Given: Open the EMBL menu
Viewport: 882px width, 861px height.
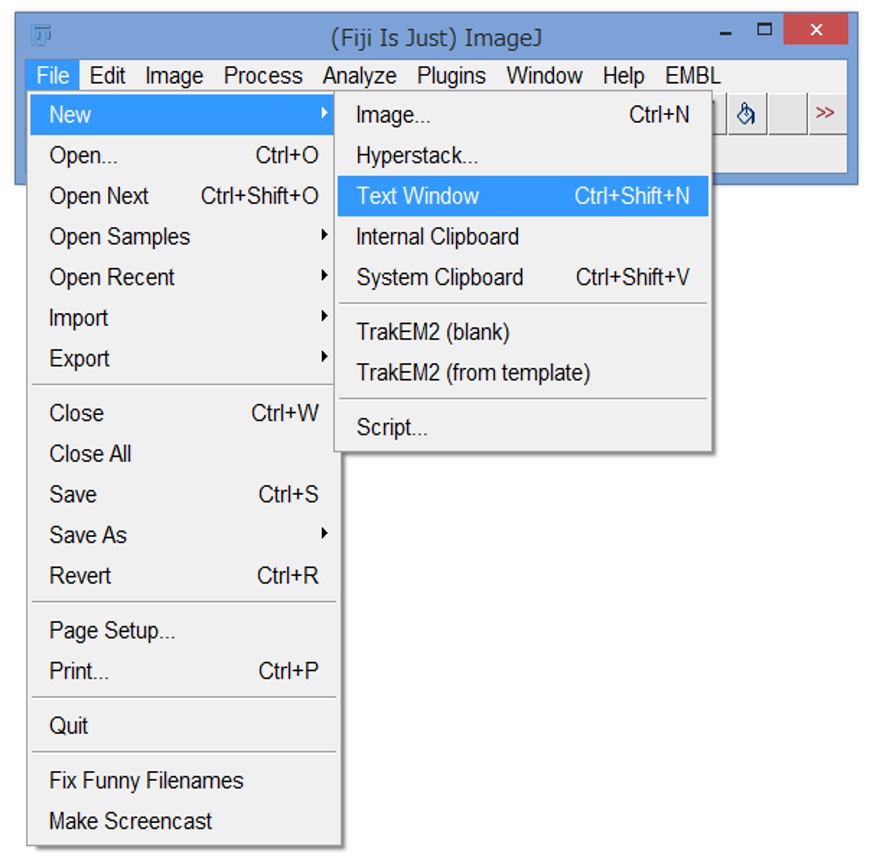Looking at the screenshot, I should click(692, 75).
